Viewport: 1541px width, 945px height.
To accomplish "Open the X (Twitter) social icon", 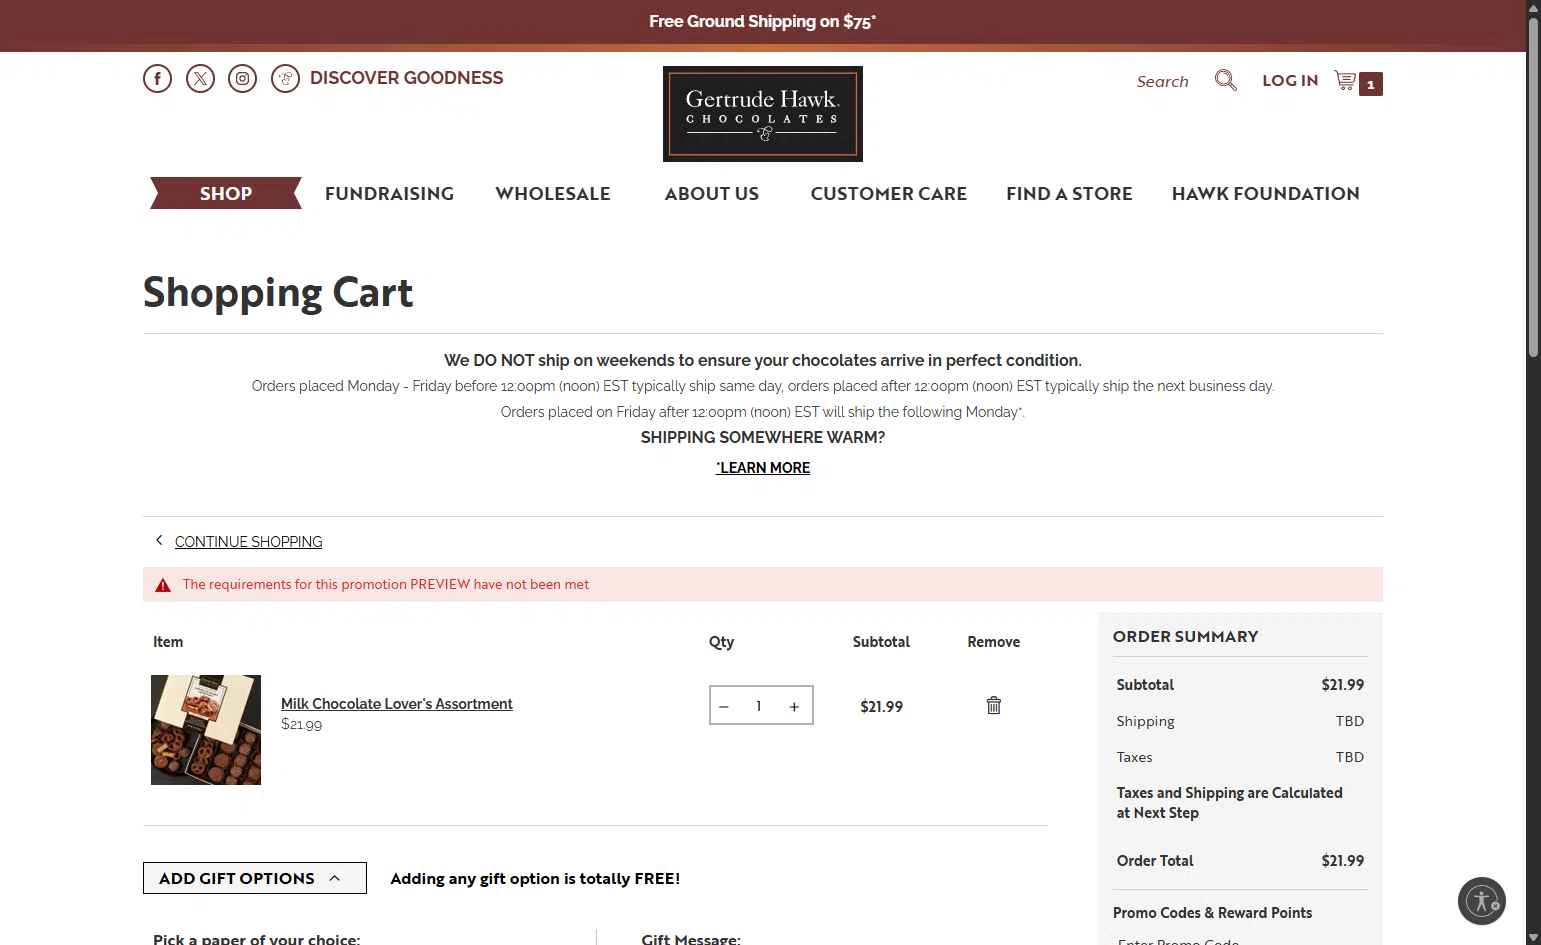I will (200, 78).
